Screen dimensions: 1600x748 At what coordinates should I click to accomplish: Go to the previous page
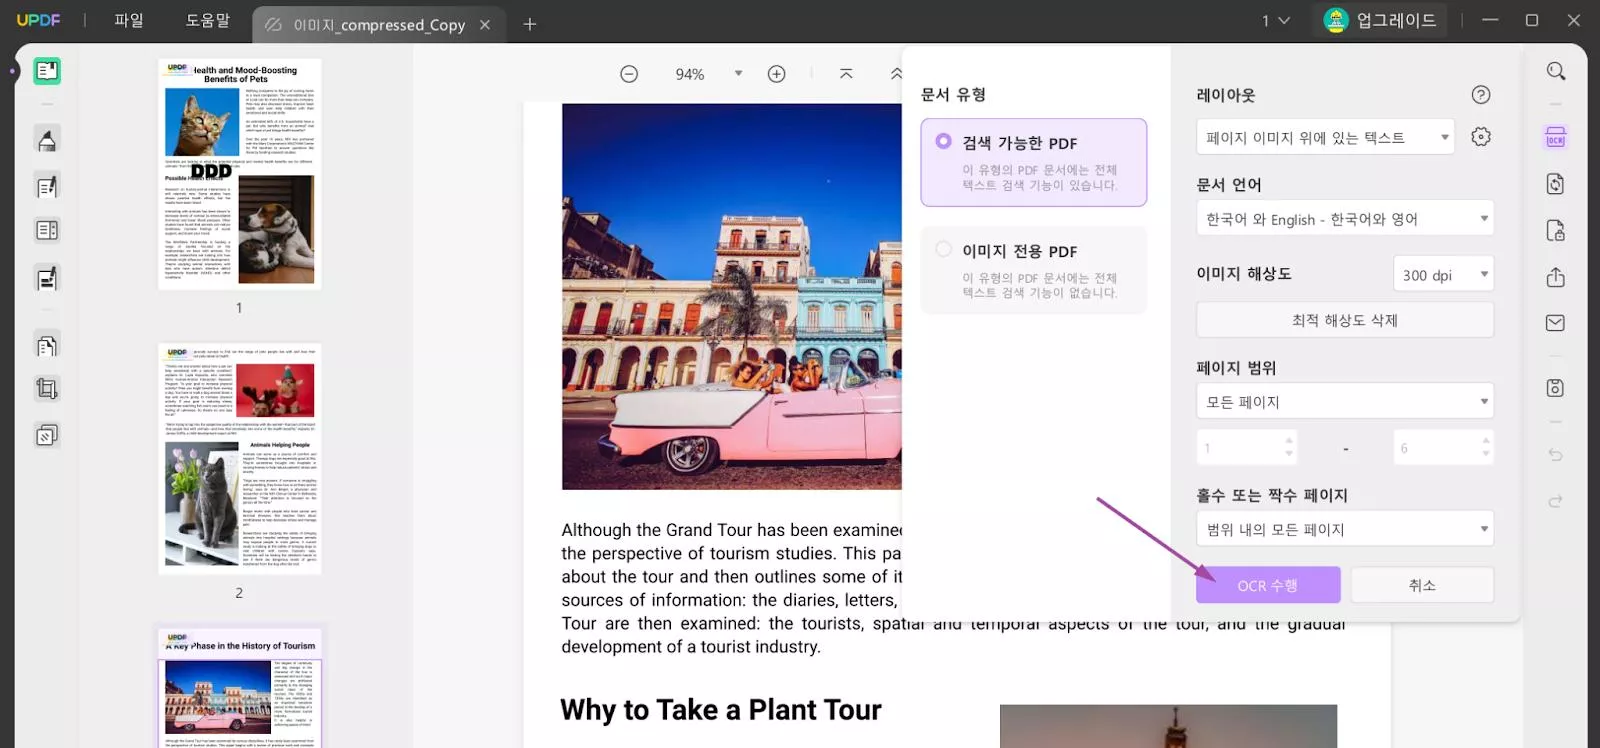point(895,74)
